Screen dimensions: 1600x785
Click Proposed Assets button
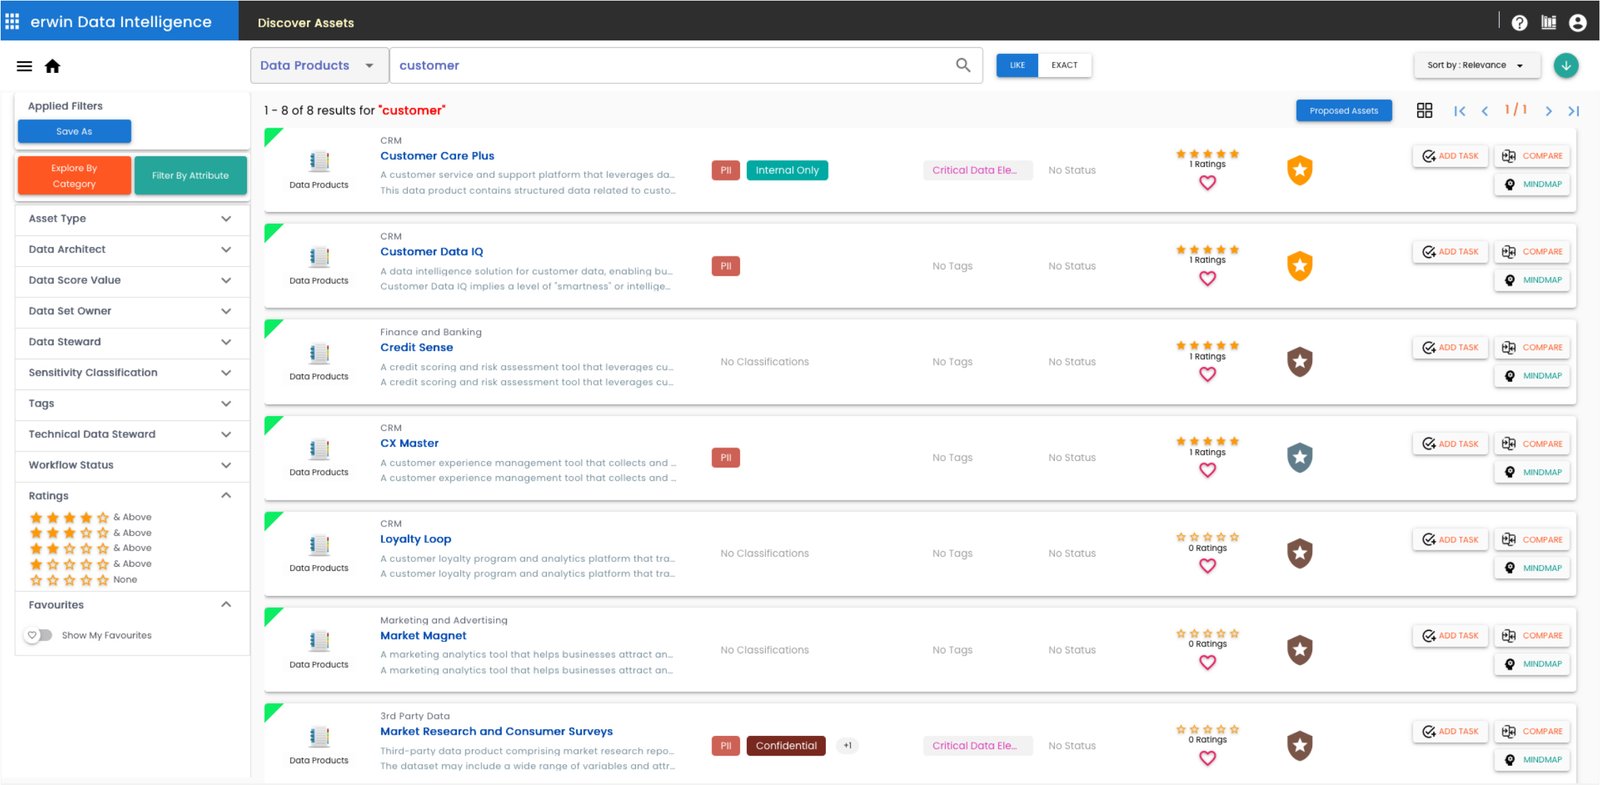1344,110
